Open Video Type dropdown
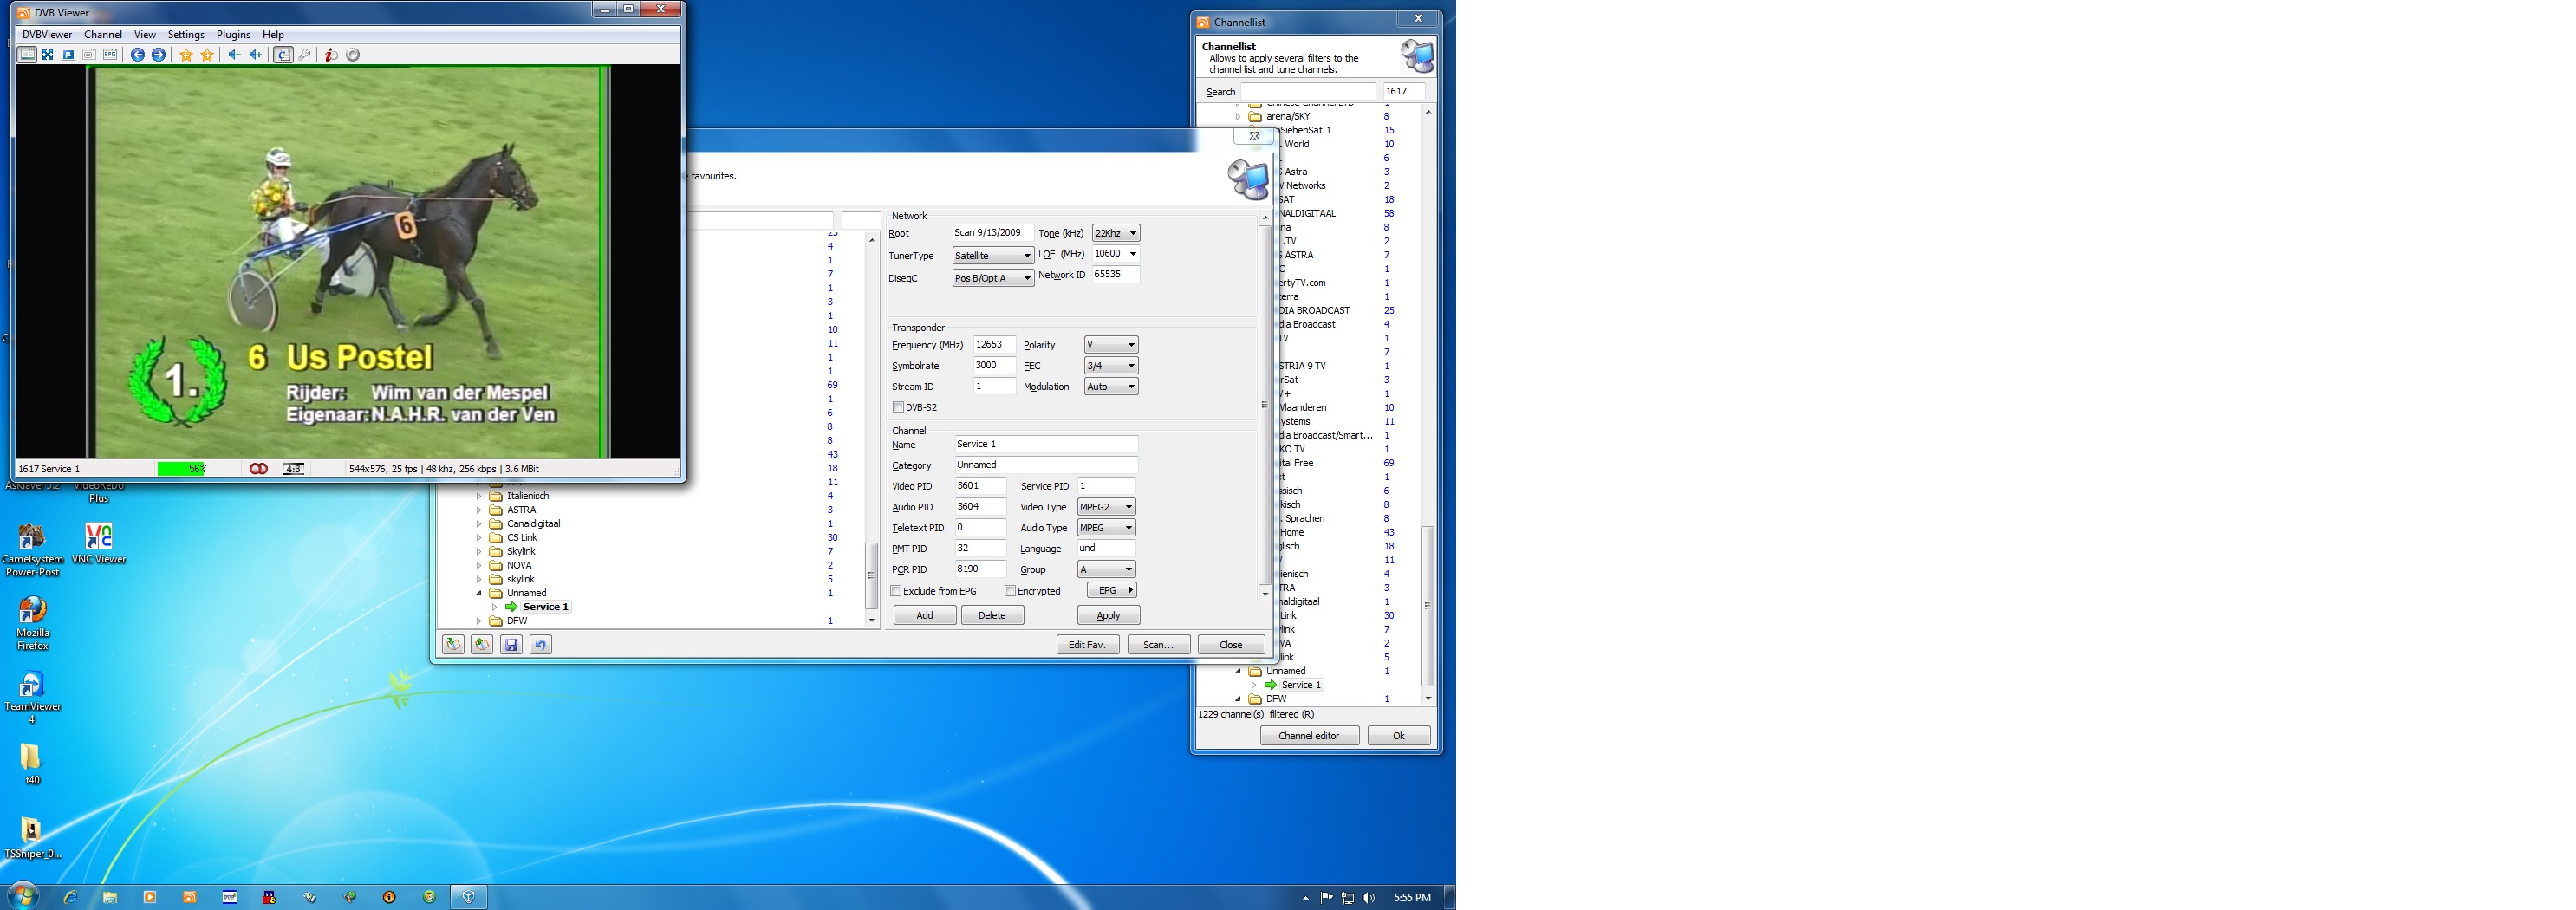Screen dimensions: 2576x910 pos(1106,507)
